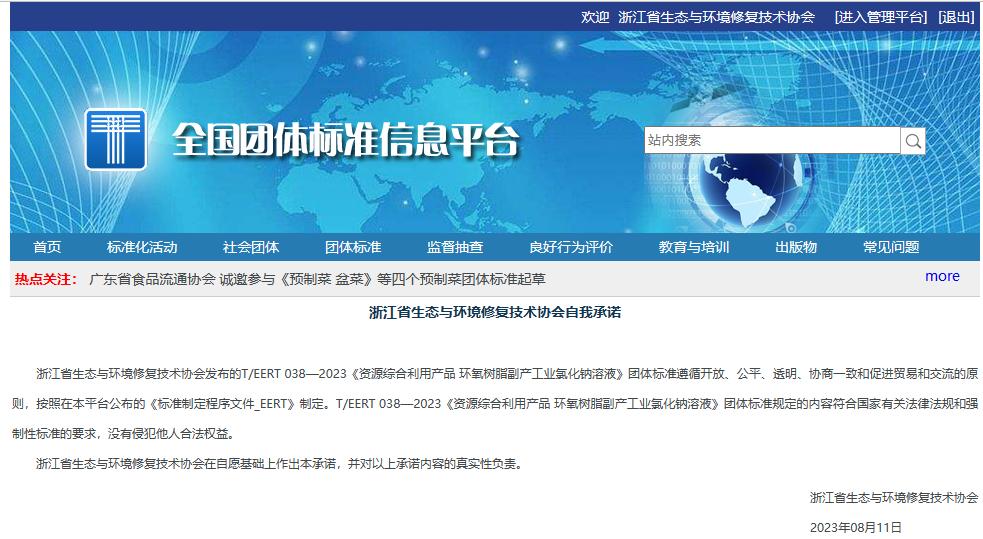Viewport: 983px width, 539px height.
Task: Click the date 2023年08月11日
Action: click(x=856, y=527)
